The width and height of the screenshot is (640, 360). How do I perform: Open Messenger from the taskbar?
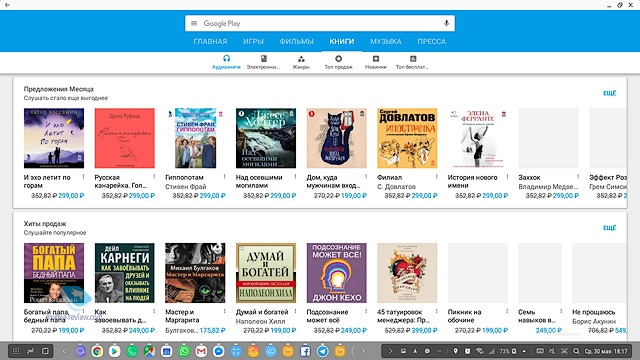[x=218, y=351]
